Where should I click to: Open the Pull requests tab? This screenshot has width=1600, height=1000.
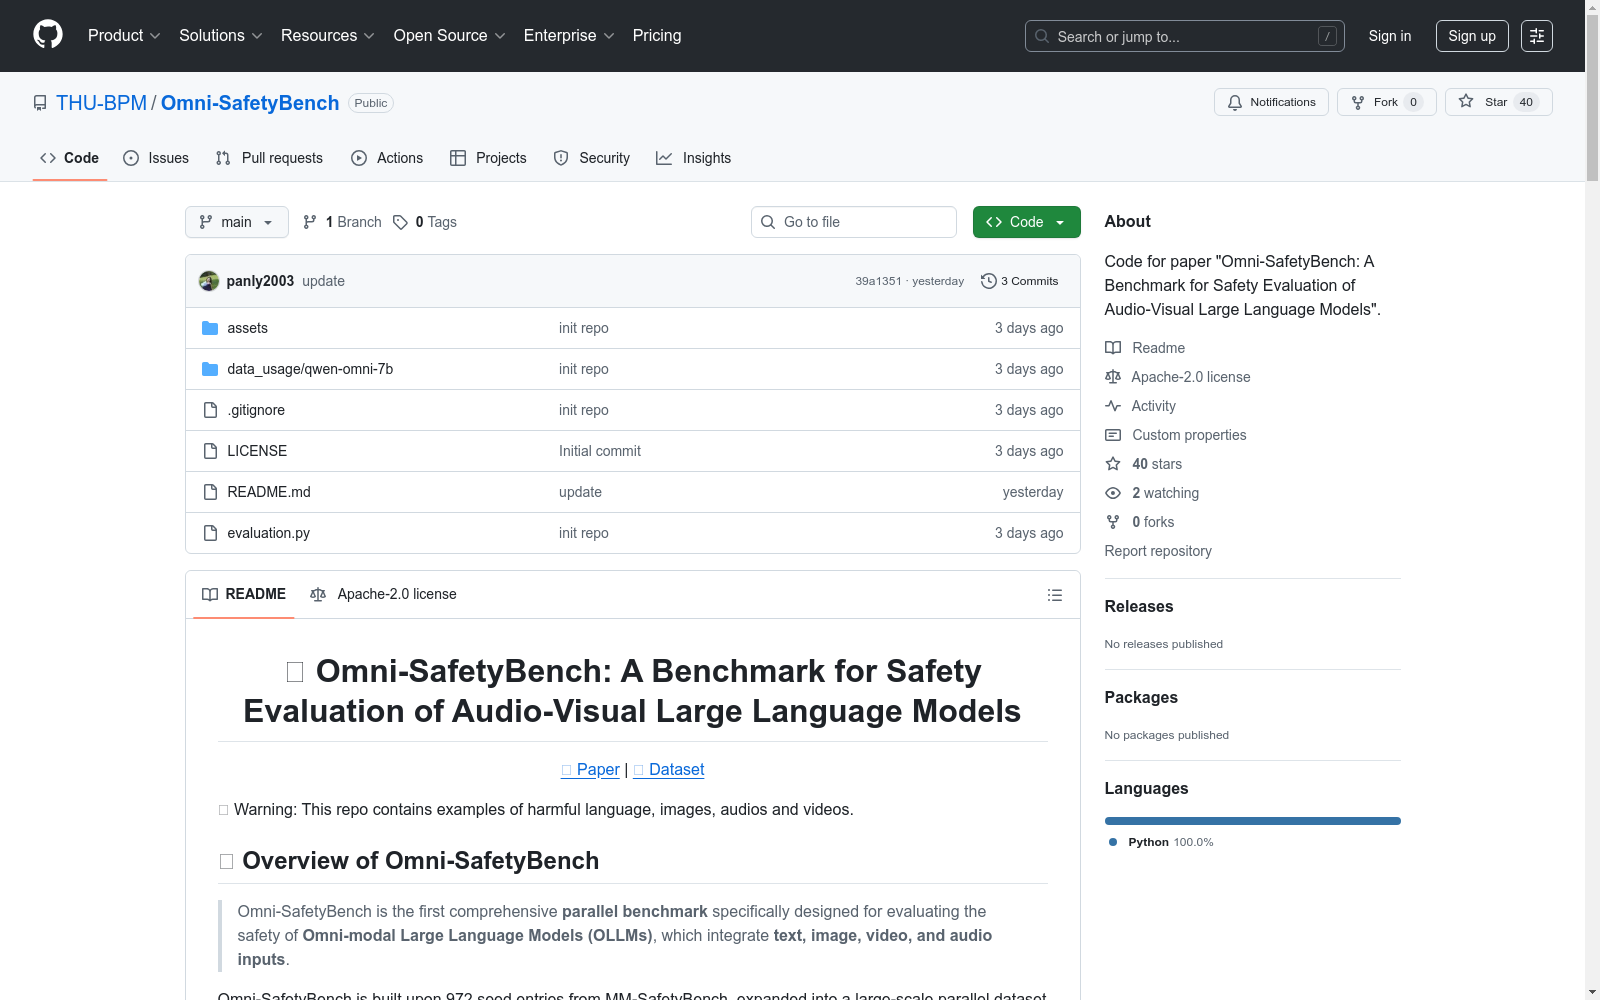tap(269, 158)
